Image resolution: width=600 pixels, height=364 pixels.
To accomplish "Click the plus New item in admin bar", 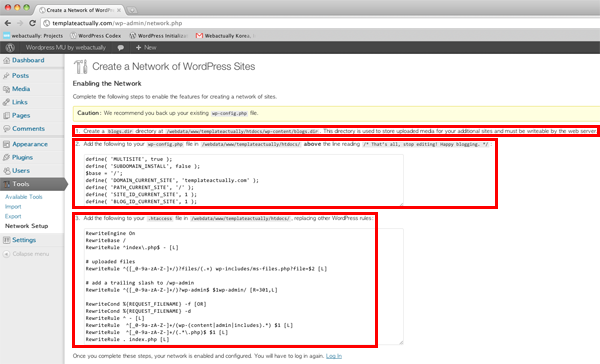I will pos(146,47).
